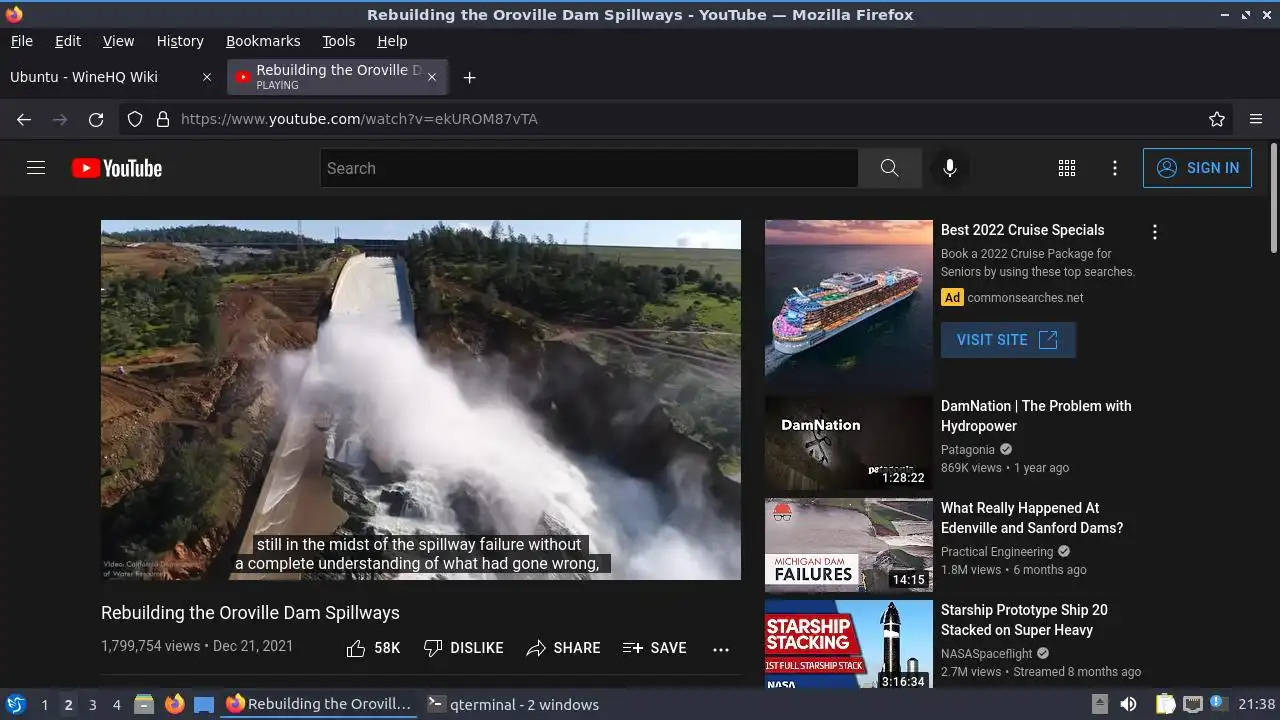This screenshot has width=1280, height=720.
Task: Open 'DamNation | The Problem with Hydropower' title
Action: 1036,416
